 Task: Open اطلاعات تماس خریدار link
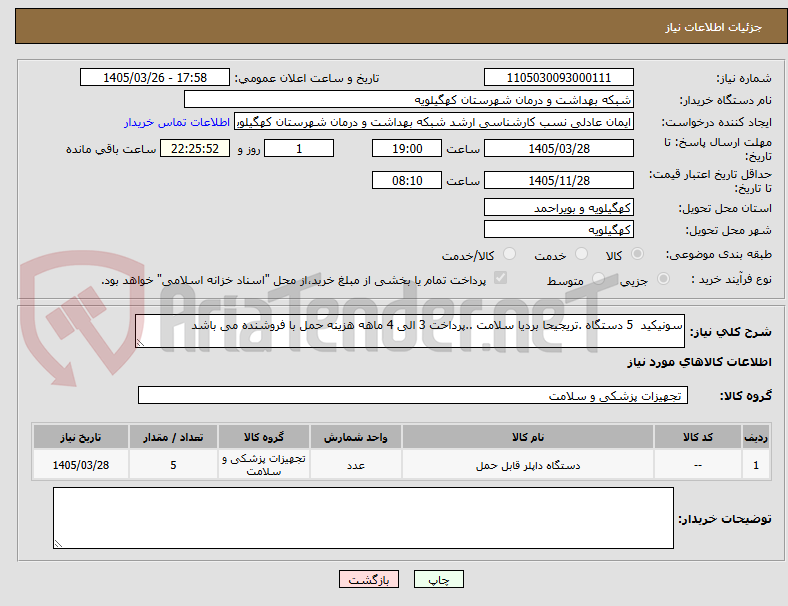(177, 122)
